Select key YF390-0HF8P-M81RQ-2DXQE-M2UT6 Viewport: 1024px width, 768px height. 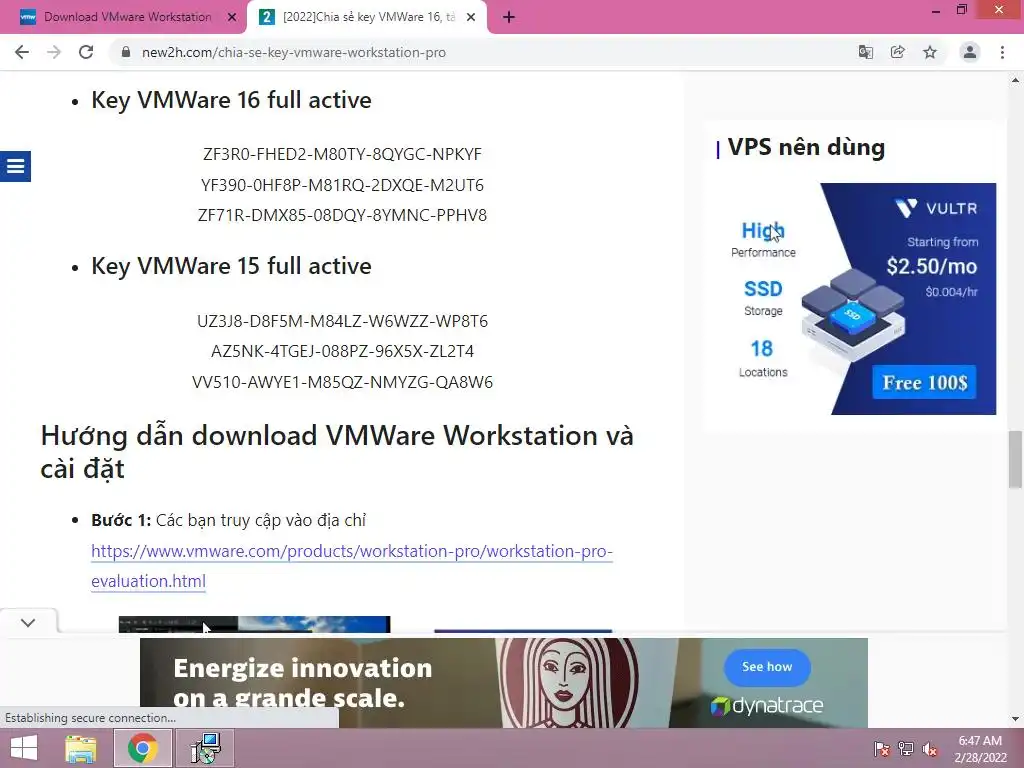pyautogui.click(x=342, y=185)
